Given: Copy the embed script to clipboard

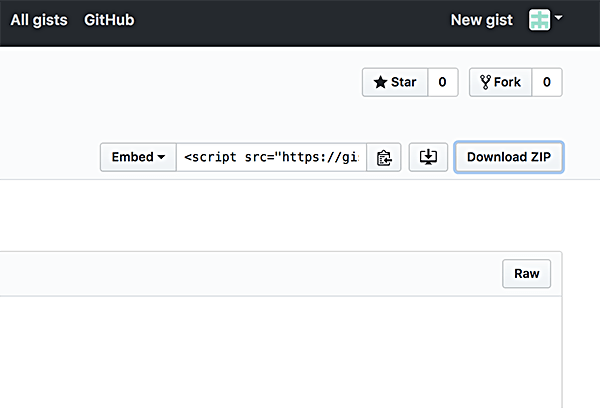Looking at the screenshot, I should click(384, 158).
